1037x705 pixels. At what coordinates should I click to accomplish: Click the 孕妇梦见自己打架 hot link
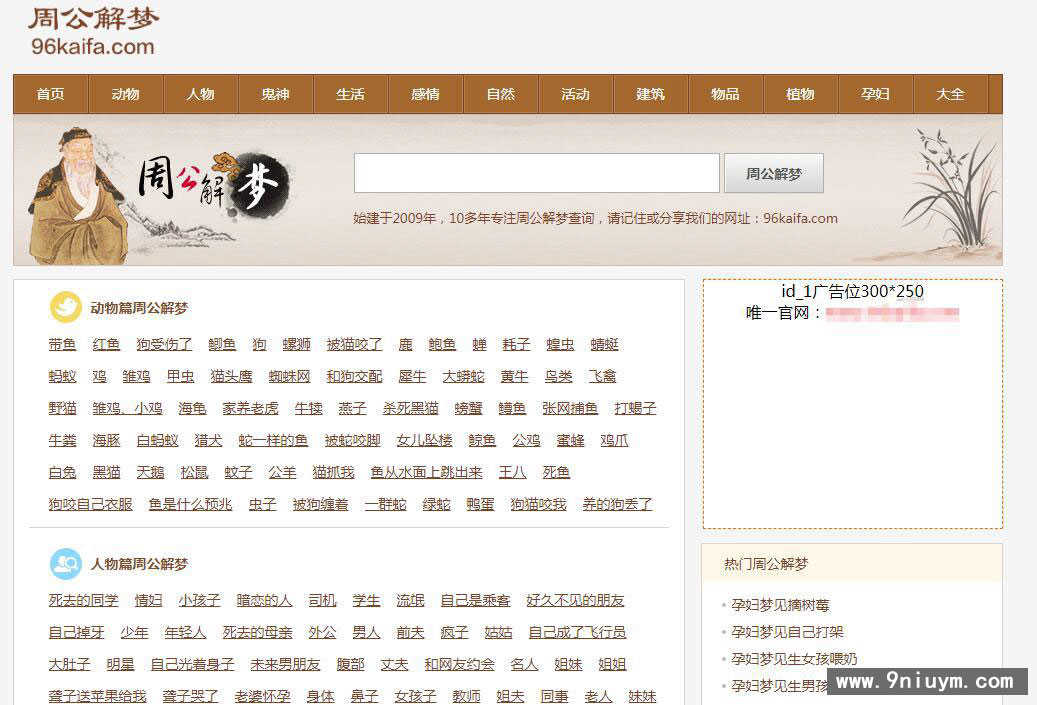pyautogui.click(x=787, y=632)
